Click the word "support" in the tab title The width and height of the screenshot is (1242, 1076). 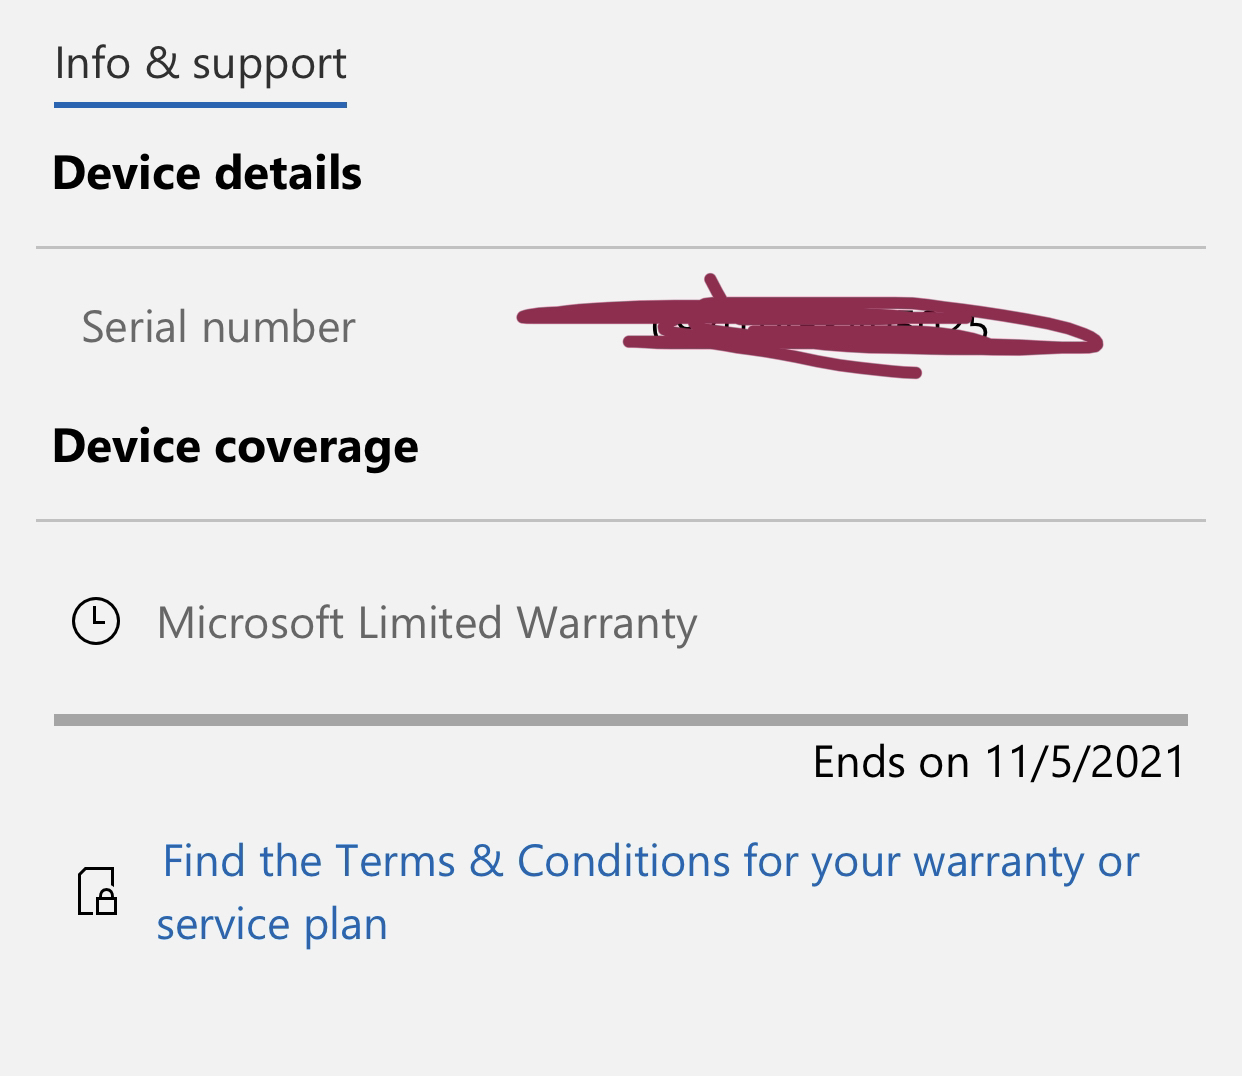point(269,64)
